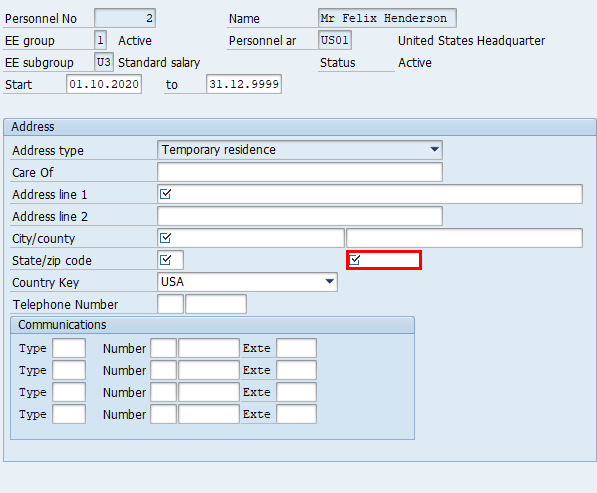Click the required-entry checkmark icon in City field
Image resolution: width=597 pixels, height=493 pixels.
[165, 238]
